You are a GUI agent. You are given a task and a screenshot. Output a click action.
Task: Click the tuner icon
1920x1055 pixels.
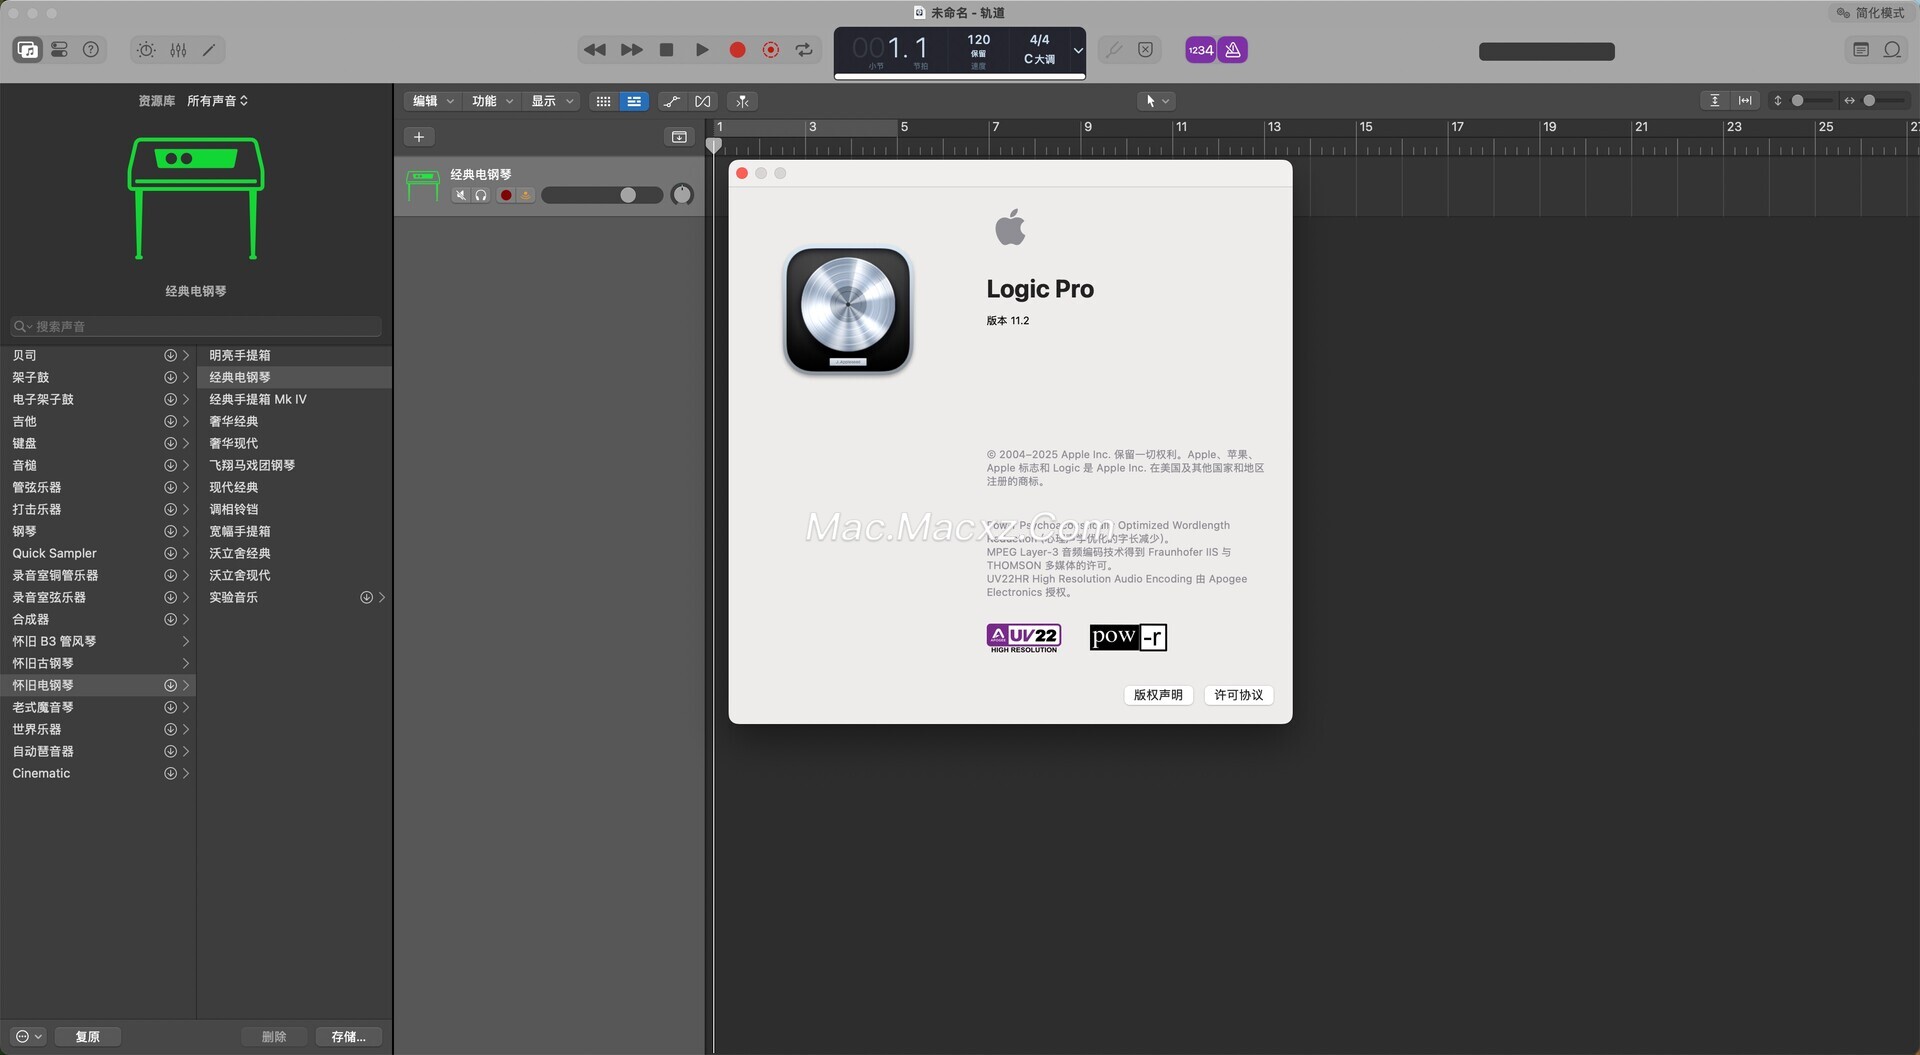pyautogui.click(x=1114, y=50)
